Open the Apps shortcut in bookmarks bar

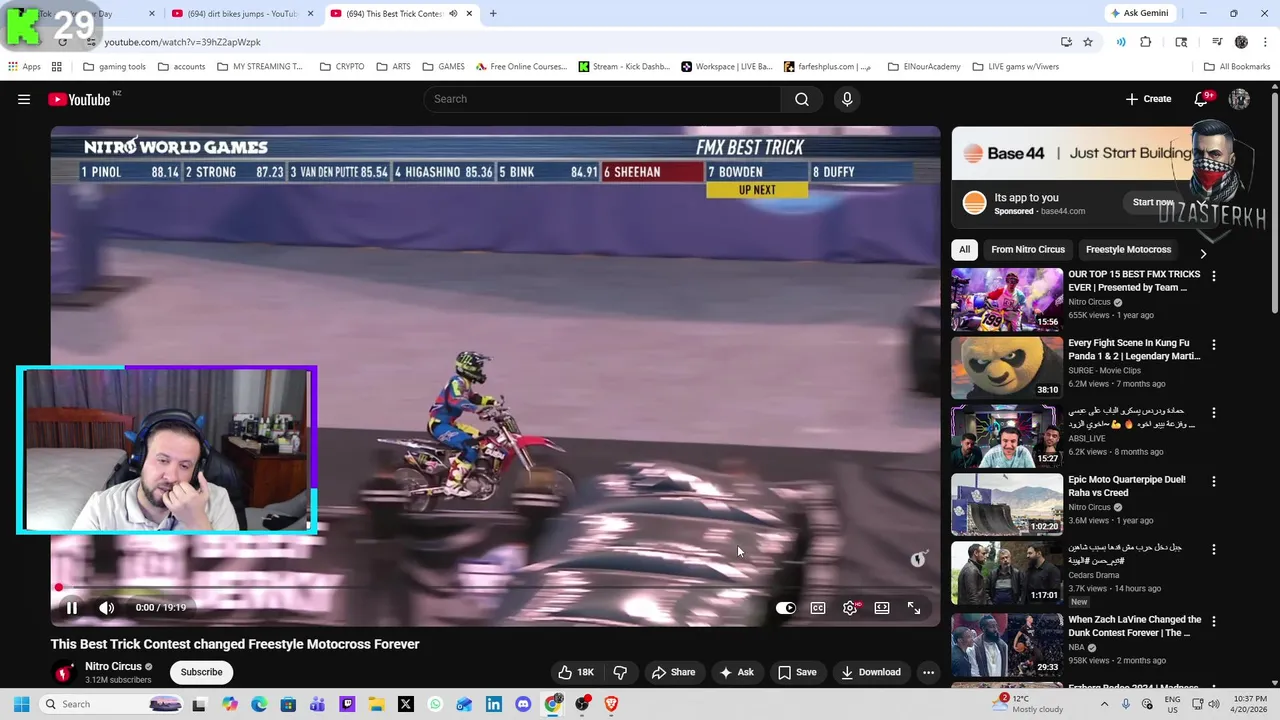(24, 67)
